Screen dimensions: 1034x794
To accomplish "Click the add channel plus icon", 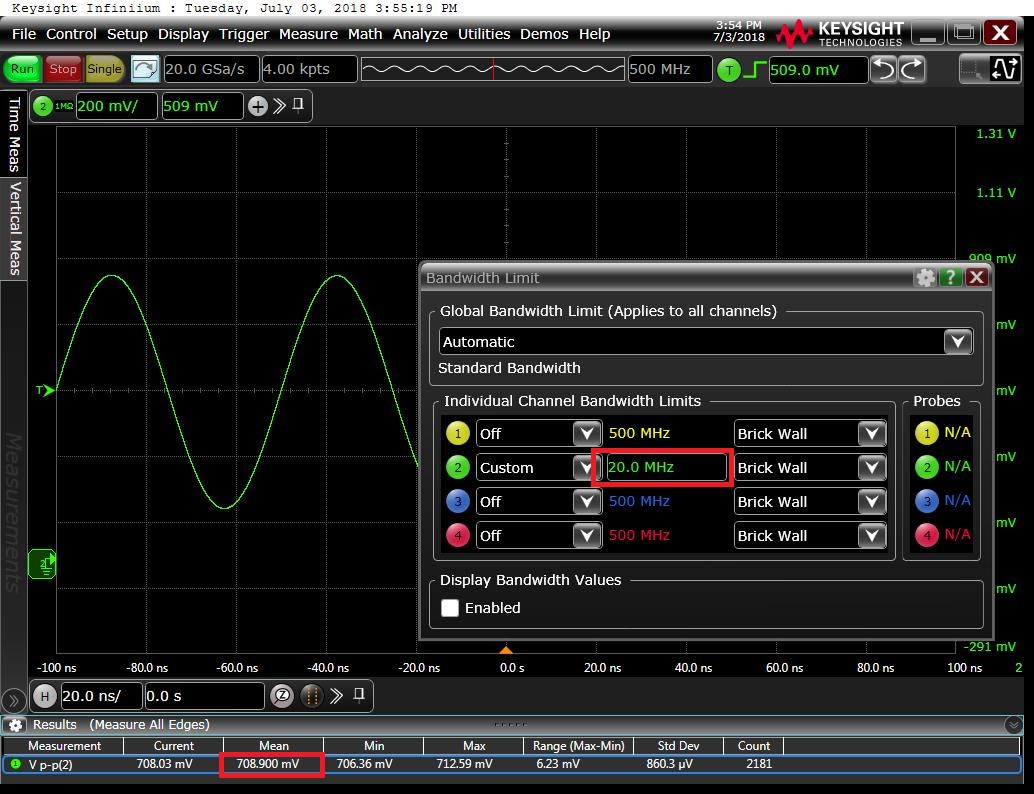I will (x=257, y=106).
